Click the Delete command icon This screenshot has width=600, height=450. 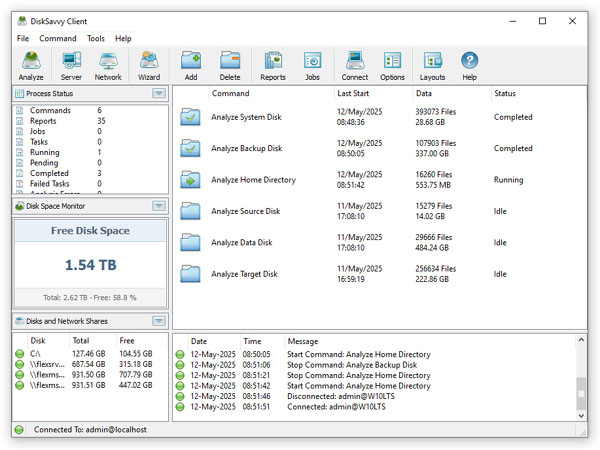[x=230, y=65]
